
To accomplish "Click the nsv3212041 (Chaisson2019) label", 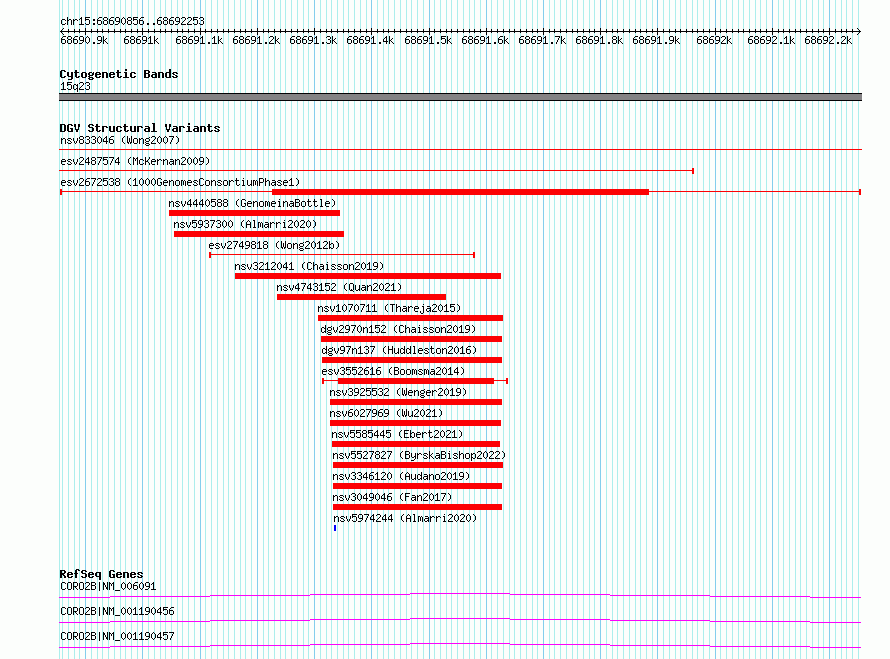I will click(309, 266).
